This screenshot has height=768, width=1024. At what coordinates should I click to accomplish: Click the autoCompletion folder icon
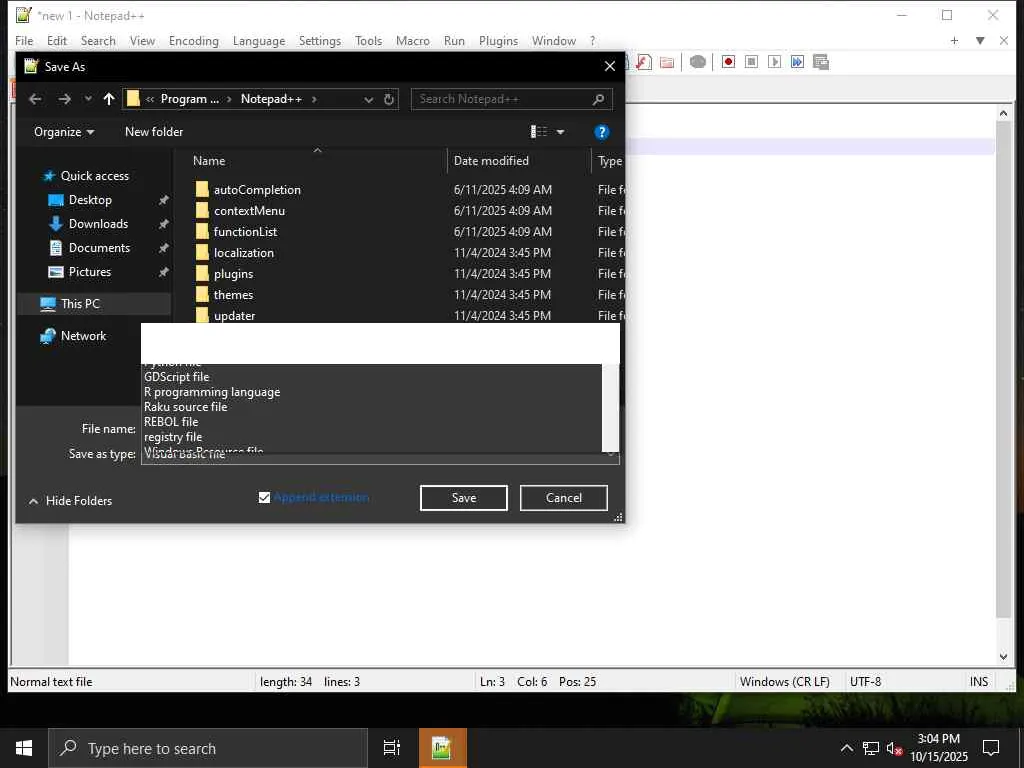tap(202, 189)
